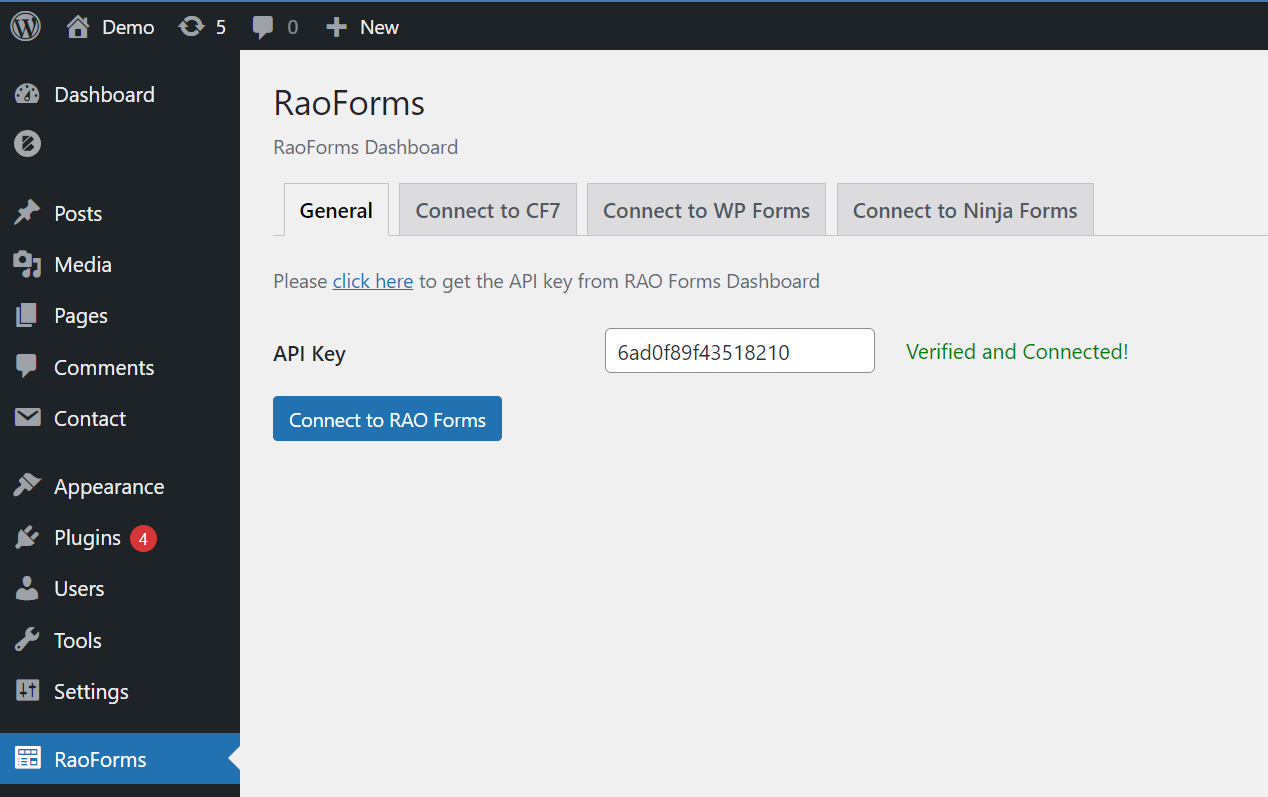Click the Pages icon in sidebar
This screenshot has width=1268, height=797.
[x=27, y=316]
